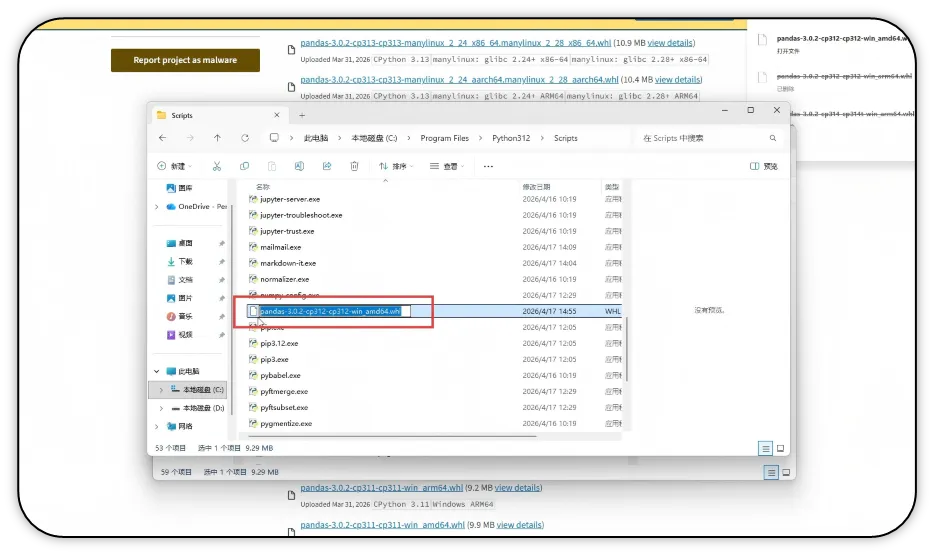934x555 pixels.
Task: Expand the 本地磁盘 (D:) drive node
Action: tap(161, 408)
